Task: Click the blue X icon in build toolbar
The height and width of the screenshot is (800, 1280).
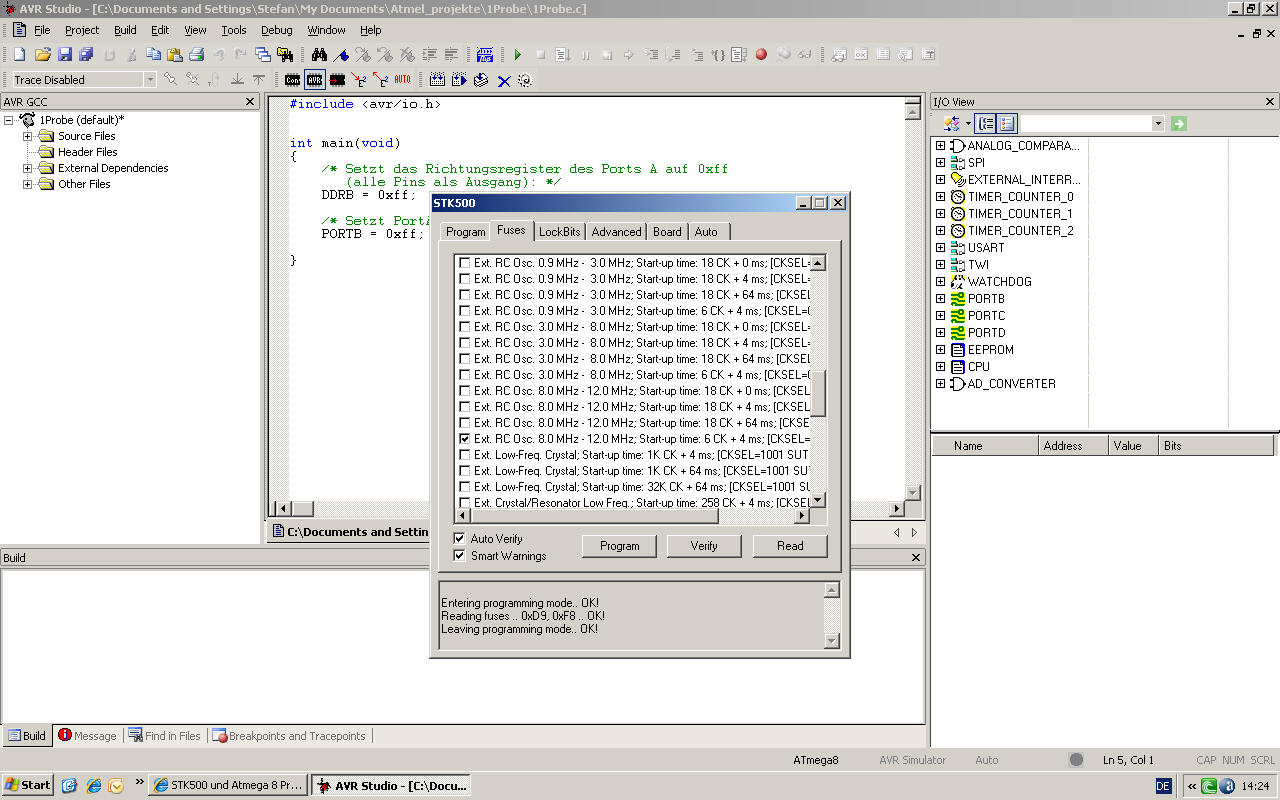Action: coord(504,80)
